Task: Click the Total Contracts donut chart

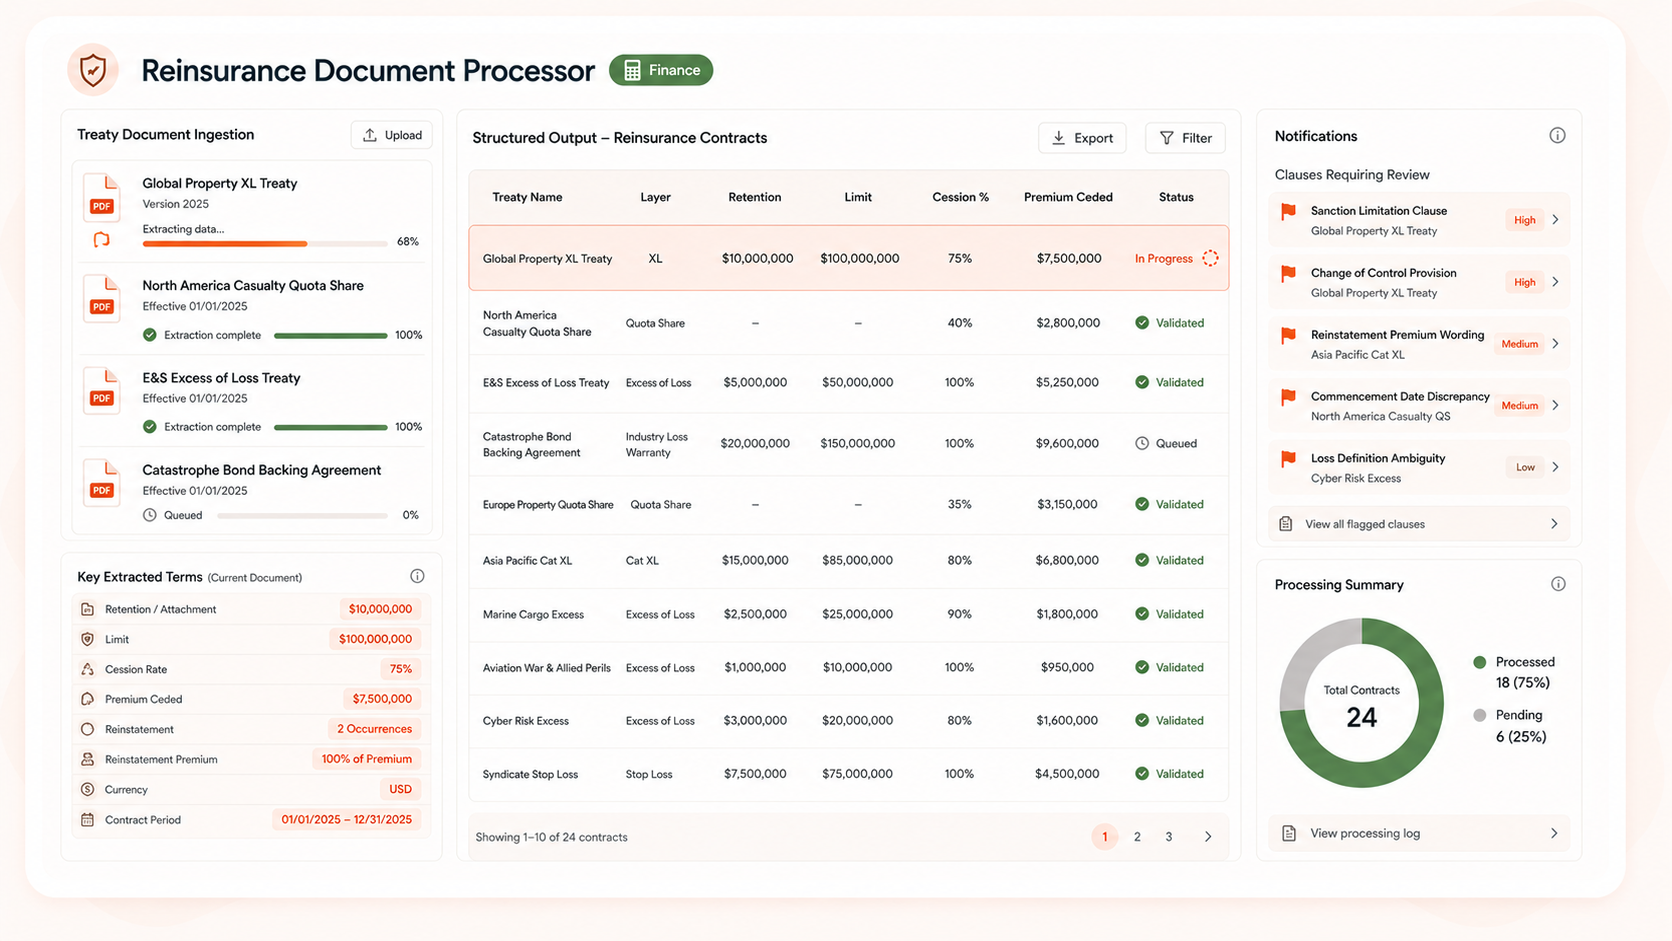Action: [x=1361, y=703]
